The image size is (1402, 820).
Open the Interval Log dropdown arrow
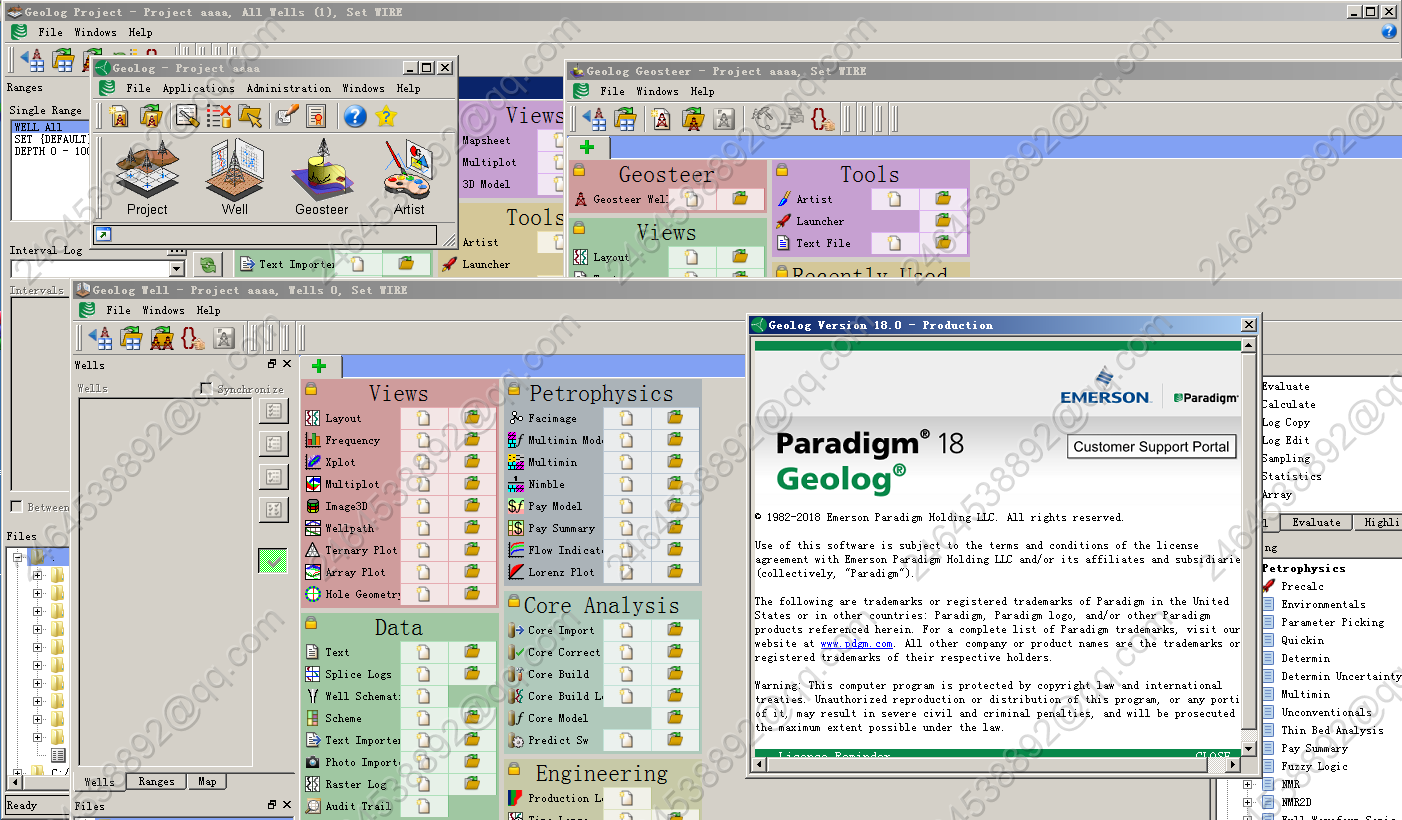pos(177,268)
